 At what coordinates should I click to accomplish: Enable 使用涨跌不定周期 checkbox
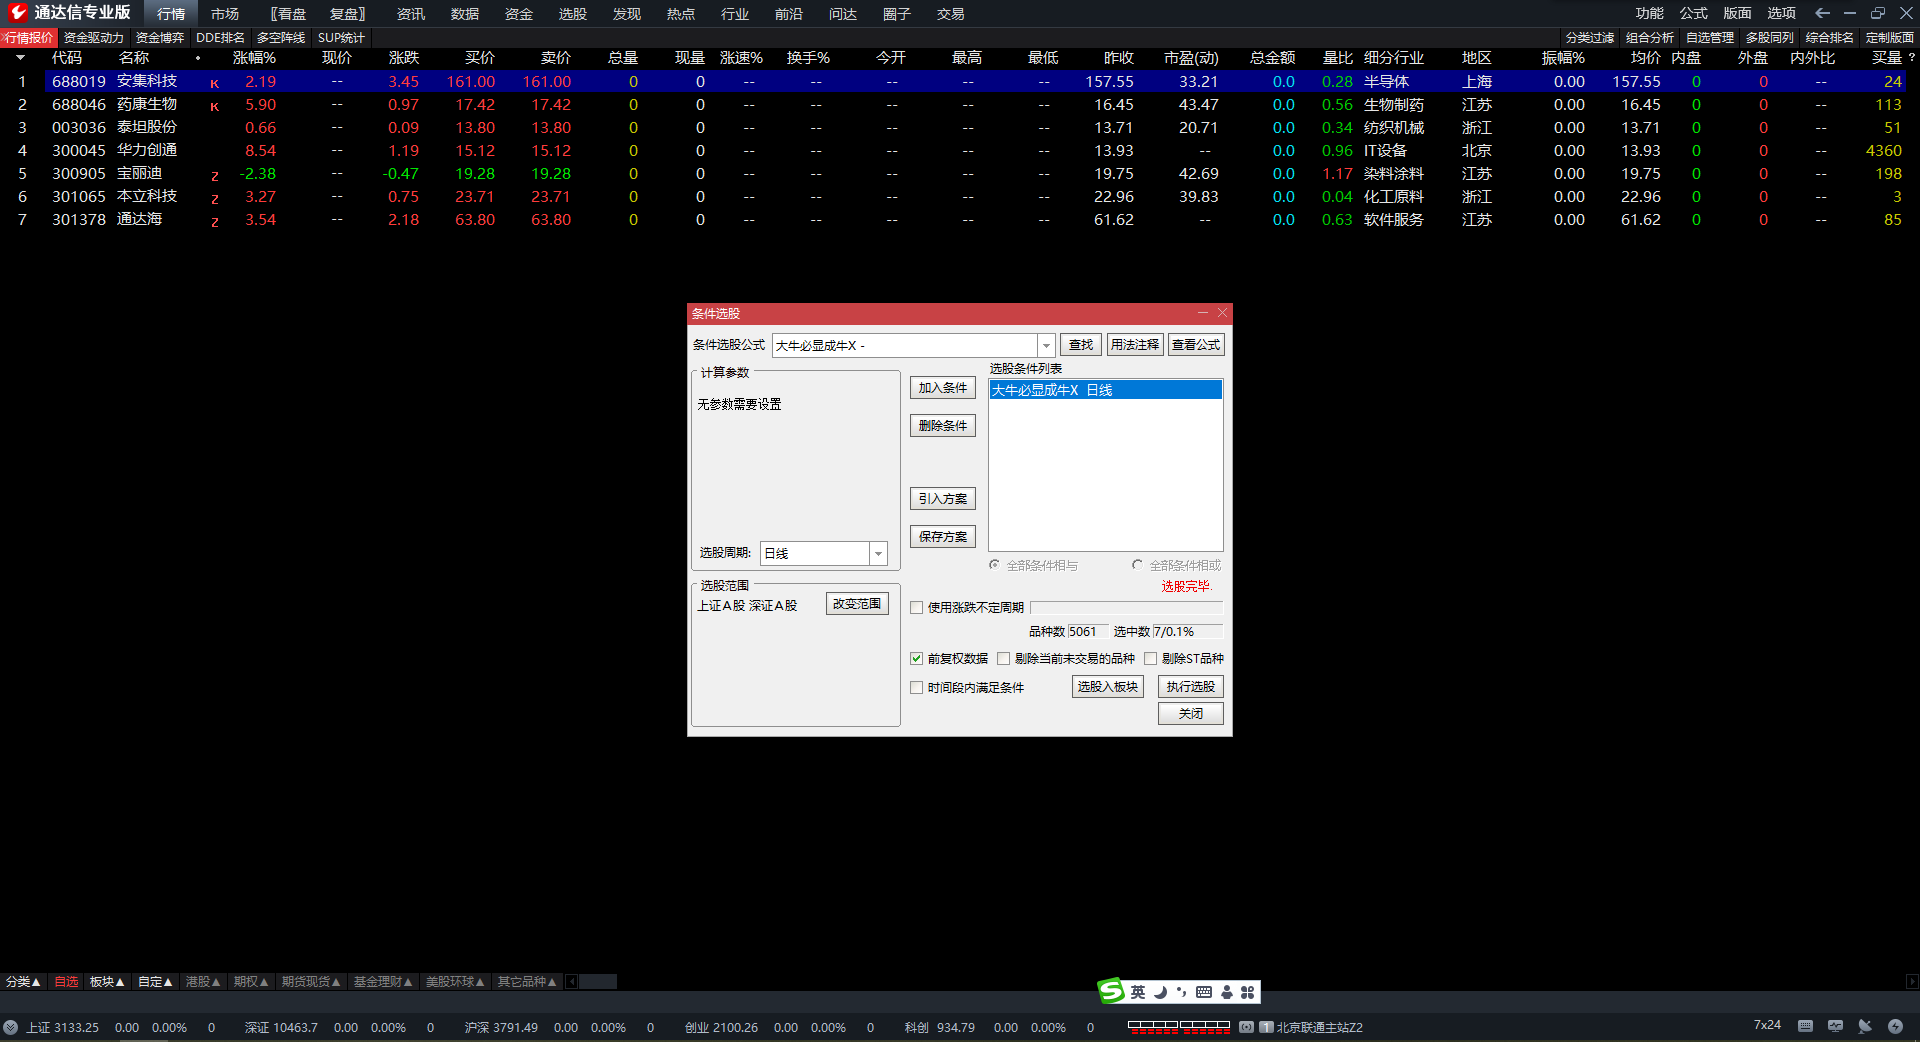pyautogui.click(x=916, y=607)
